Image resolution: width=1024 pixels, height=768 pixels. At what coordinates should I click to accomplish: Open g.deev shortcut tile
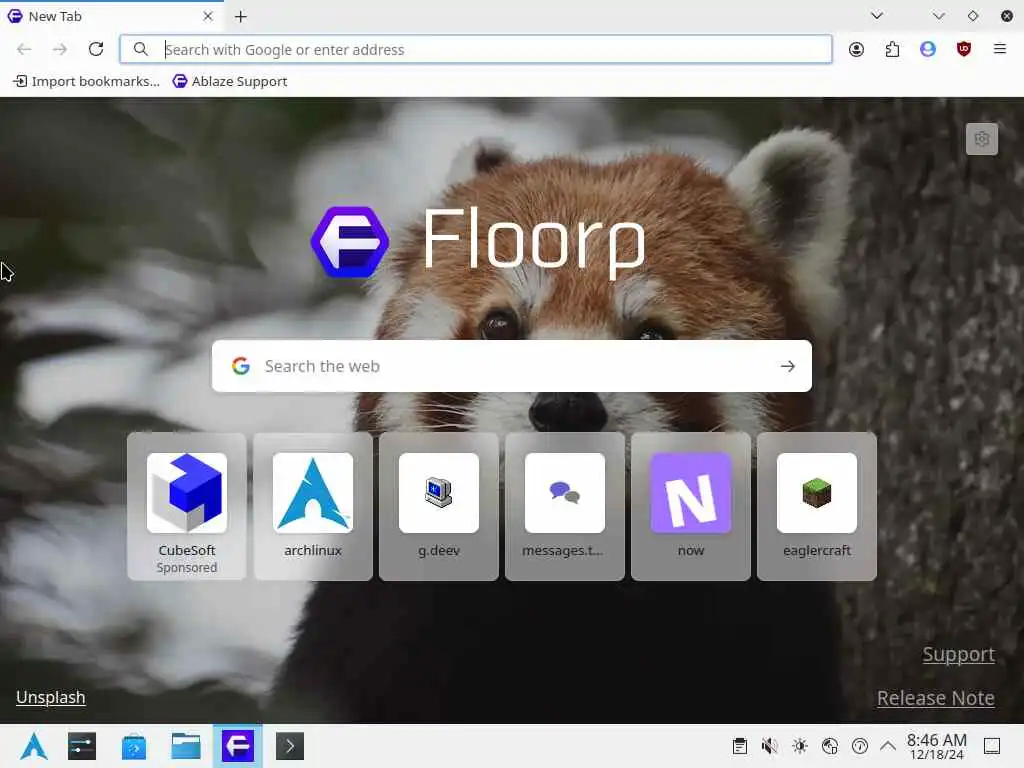[x=439, y=506]
